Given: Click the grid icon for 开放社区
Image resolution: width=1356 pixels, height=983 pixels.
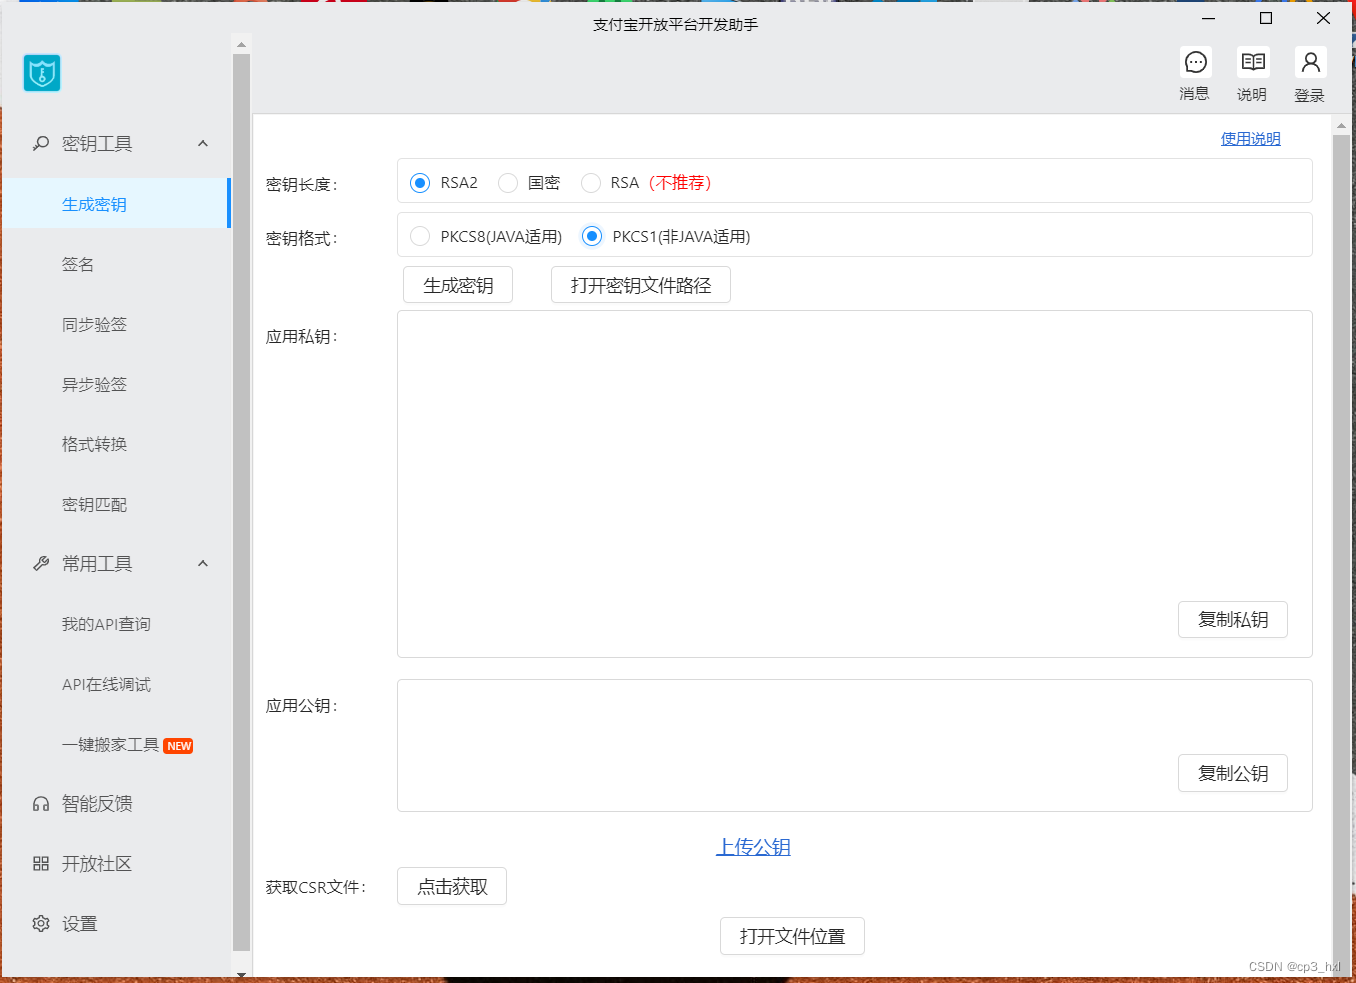Looking at the screenshot, I should (x=41, y=864).
